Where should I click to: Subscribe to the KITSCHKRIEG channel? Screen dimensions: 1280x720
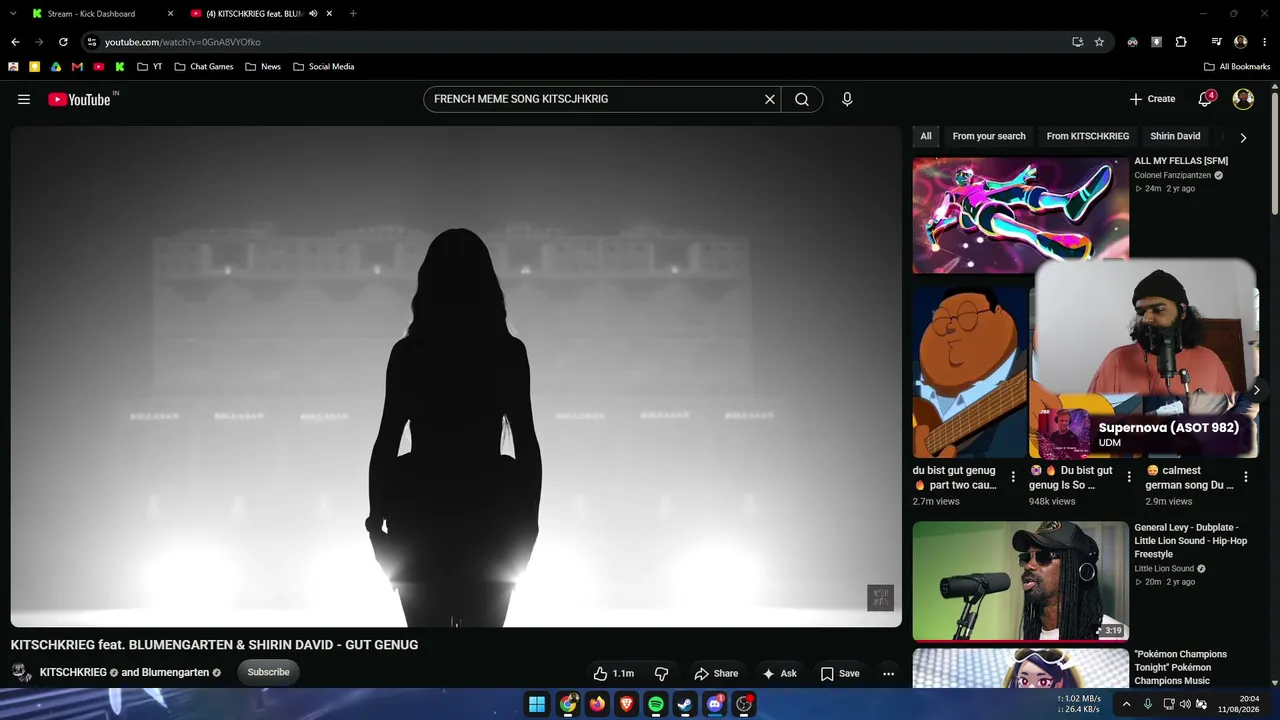(268, 672)
